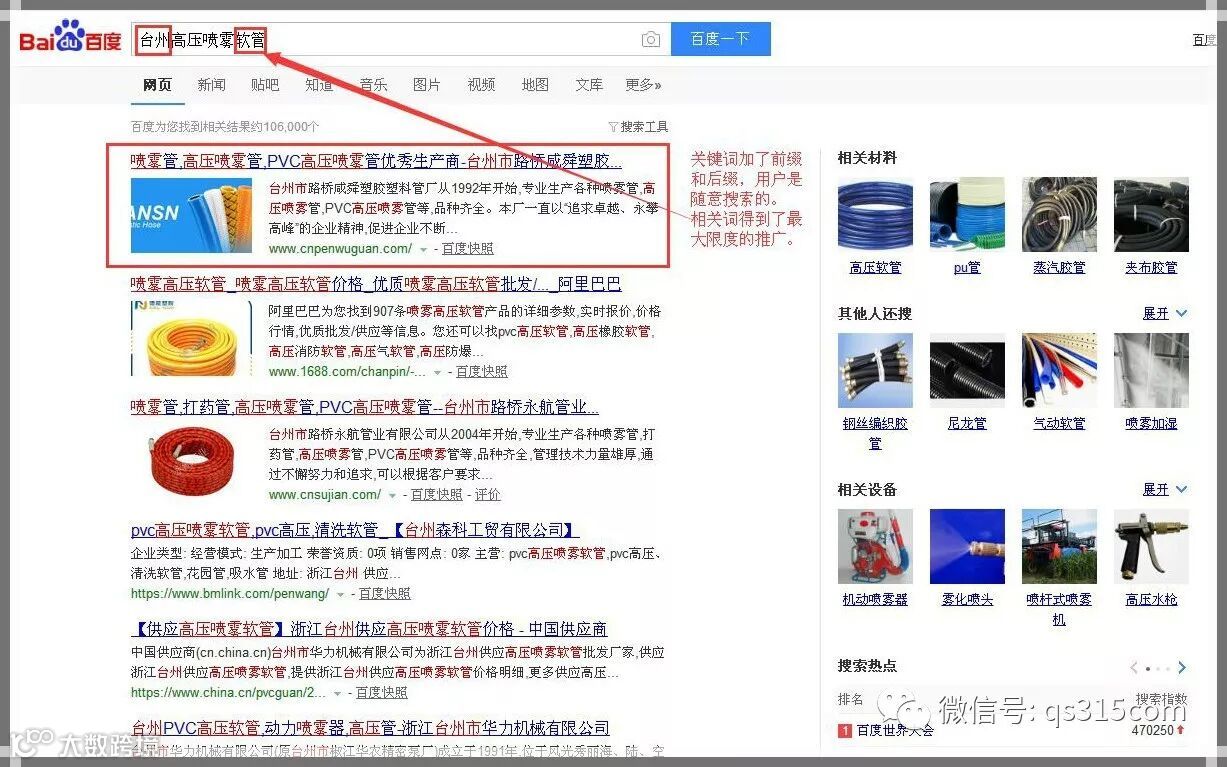
Task: Open the 台州森科工贸有限公司 result title
Action: [x=355, y=530]
